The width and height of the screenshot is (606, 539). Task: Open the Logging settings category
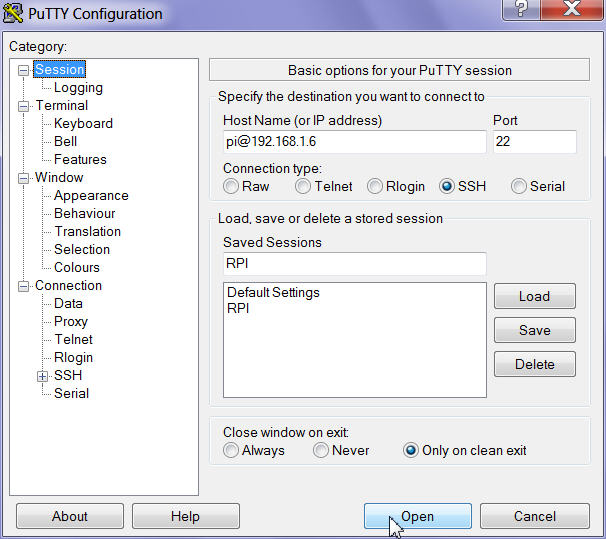[x=78, y=88]
